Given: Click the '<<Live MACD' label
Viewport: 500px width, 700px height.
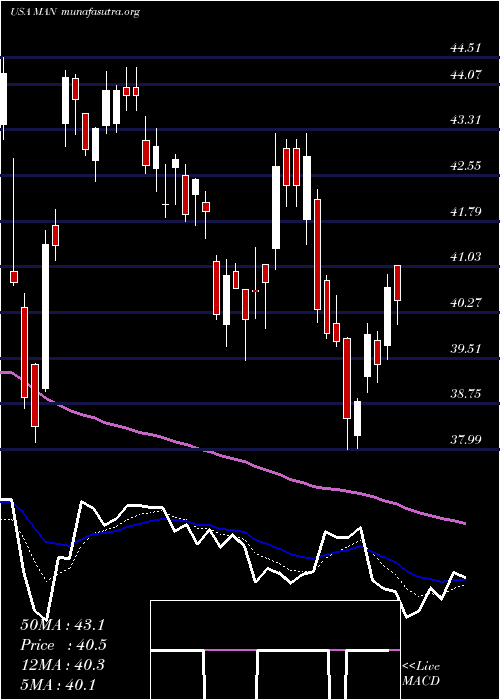Looking at the screenshot, I should point(421,674).
